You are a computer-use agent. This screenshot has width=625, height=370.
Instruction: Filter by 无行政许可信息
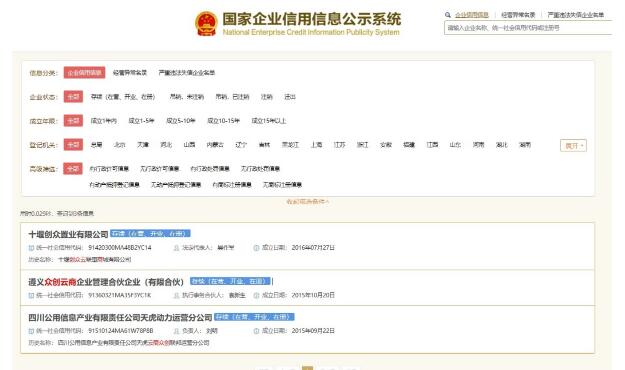click(159, 169)
